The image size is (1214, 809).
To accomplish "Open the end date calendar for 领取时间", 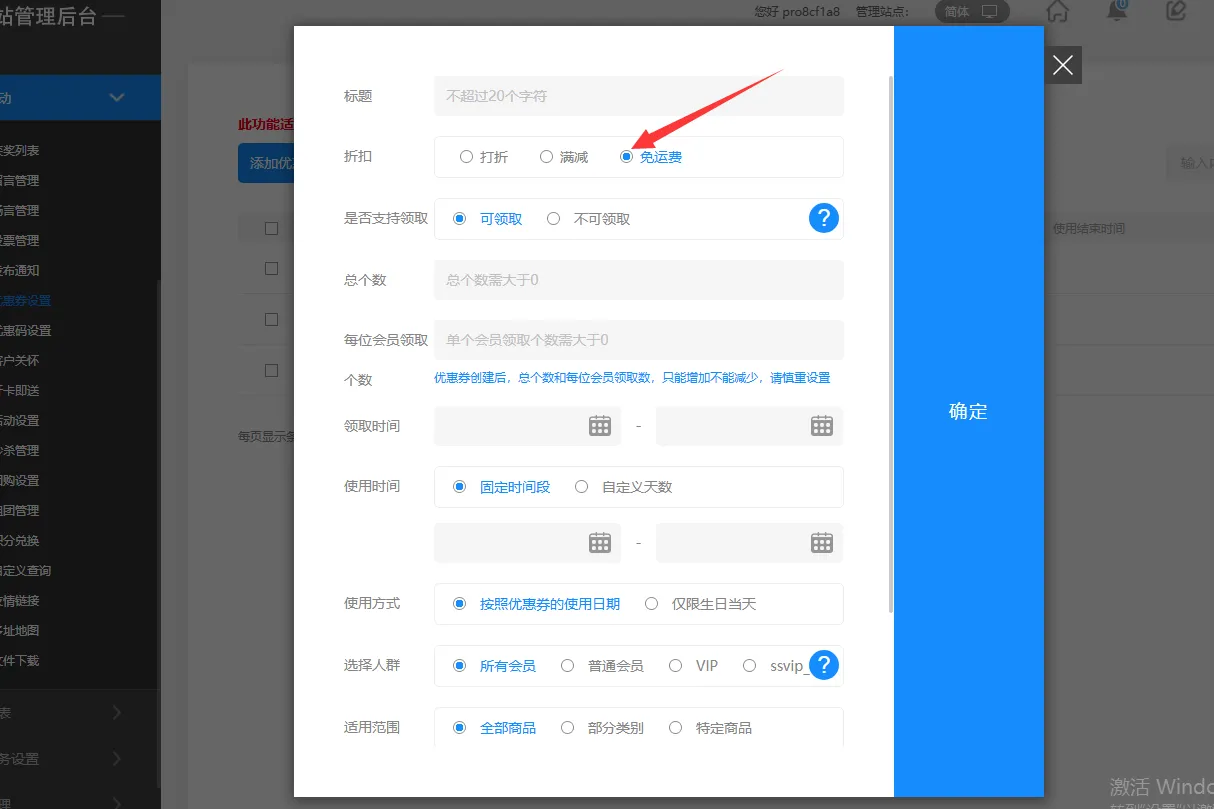I will point(822,426).
